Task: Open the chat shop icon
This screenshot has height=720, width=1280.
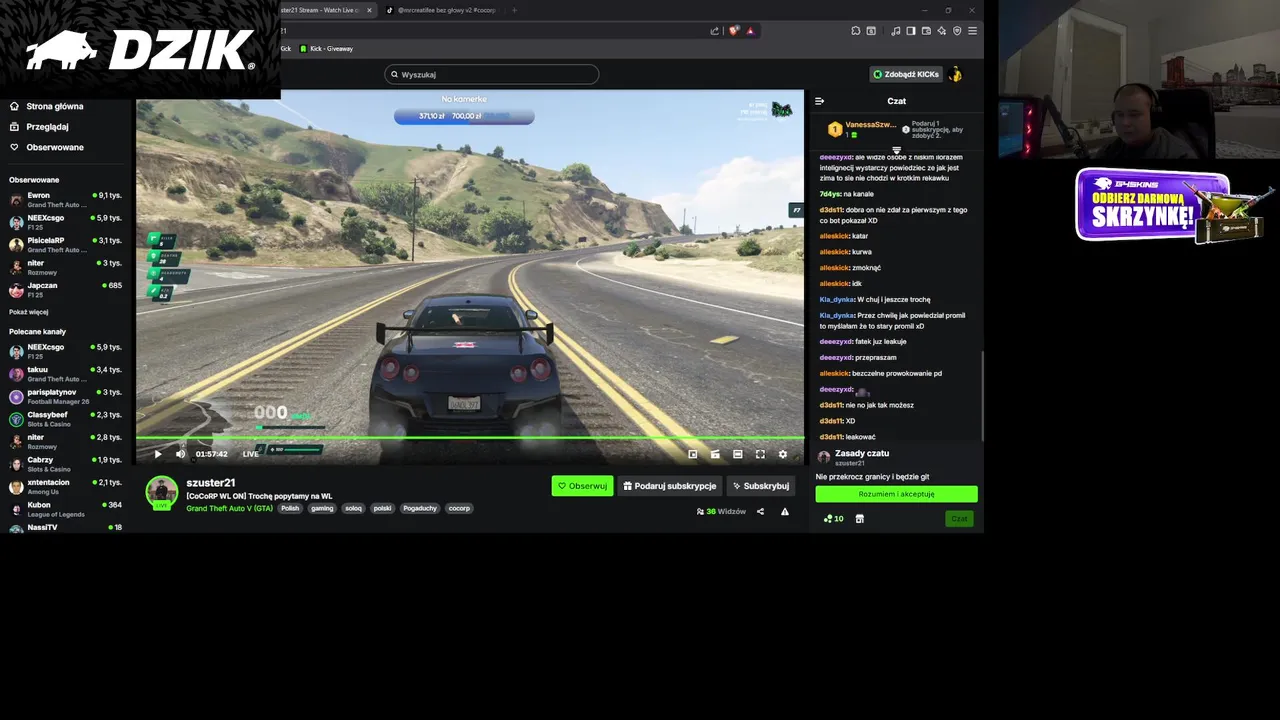Action: pos(859,519)
